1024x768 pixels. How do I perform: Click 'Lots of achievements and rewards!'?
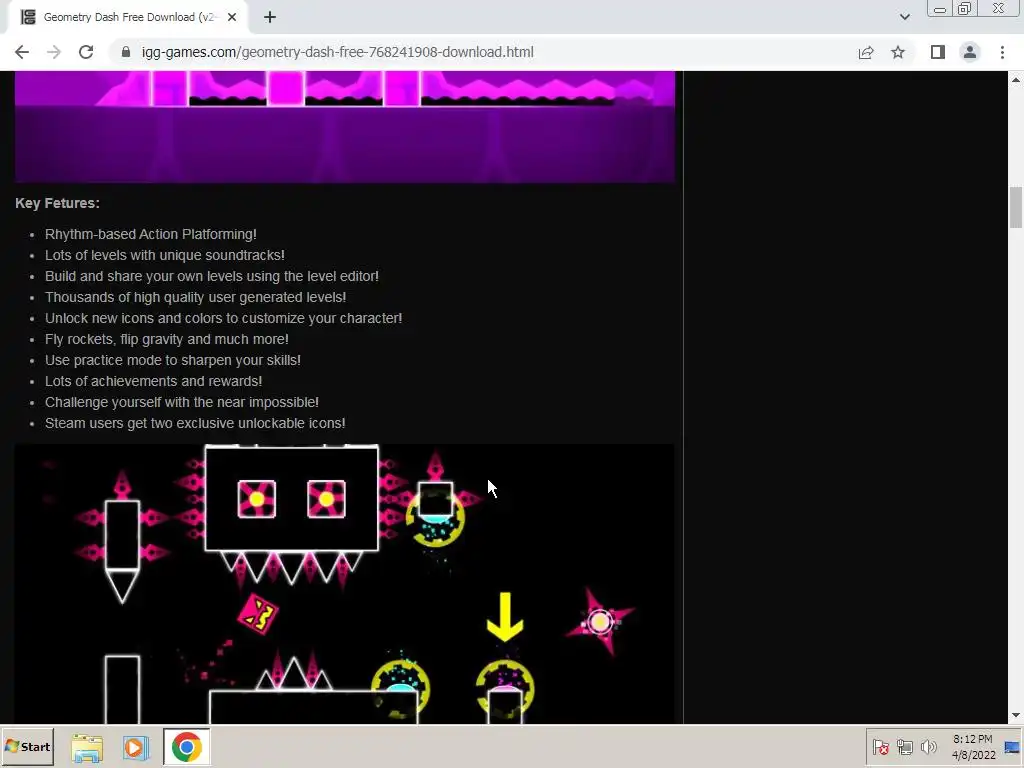153,381
